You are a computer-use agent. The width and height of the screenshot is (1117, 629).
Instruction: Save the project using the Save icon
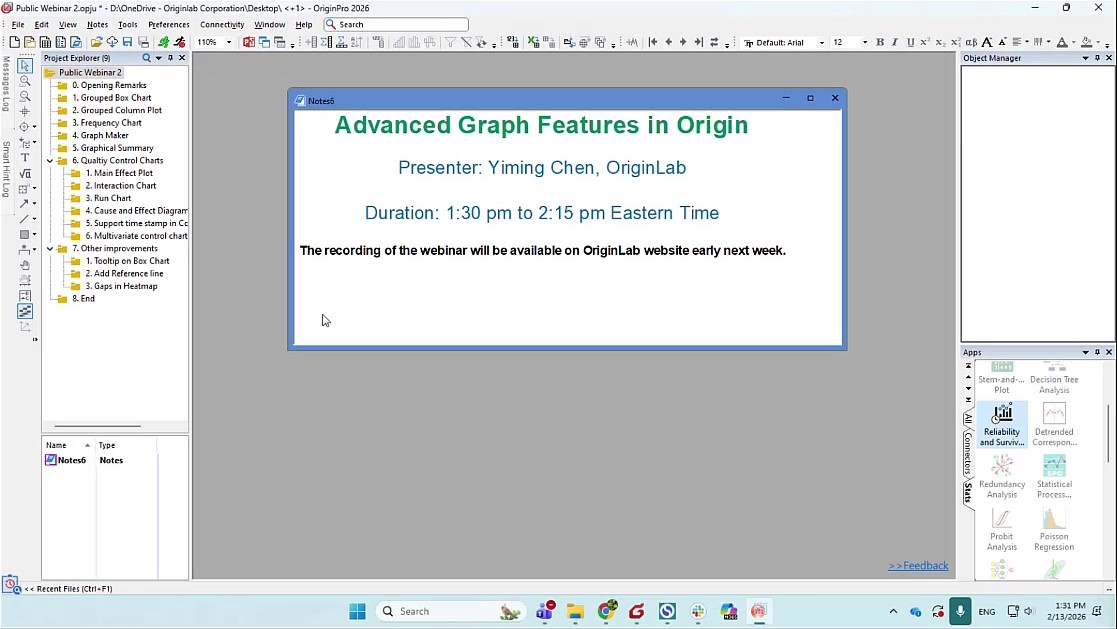pyautogui.click(x=127, y=42)
